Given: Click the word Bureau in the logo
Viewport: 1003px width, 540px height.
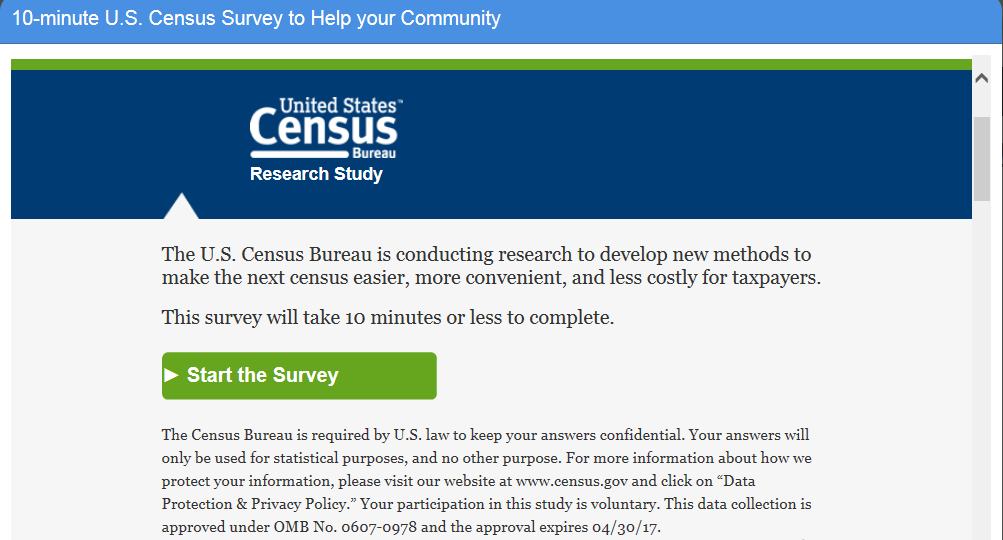Looking at the screenshot, I should pos(374,154).
